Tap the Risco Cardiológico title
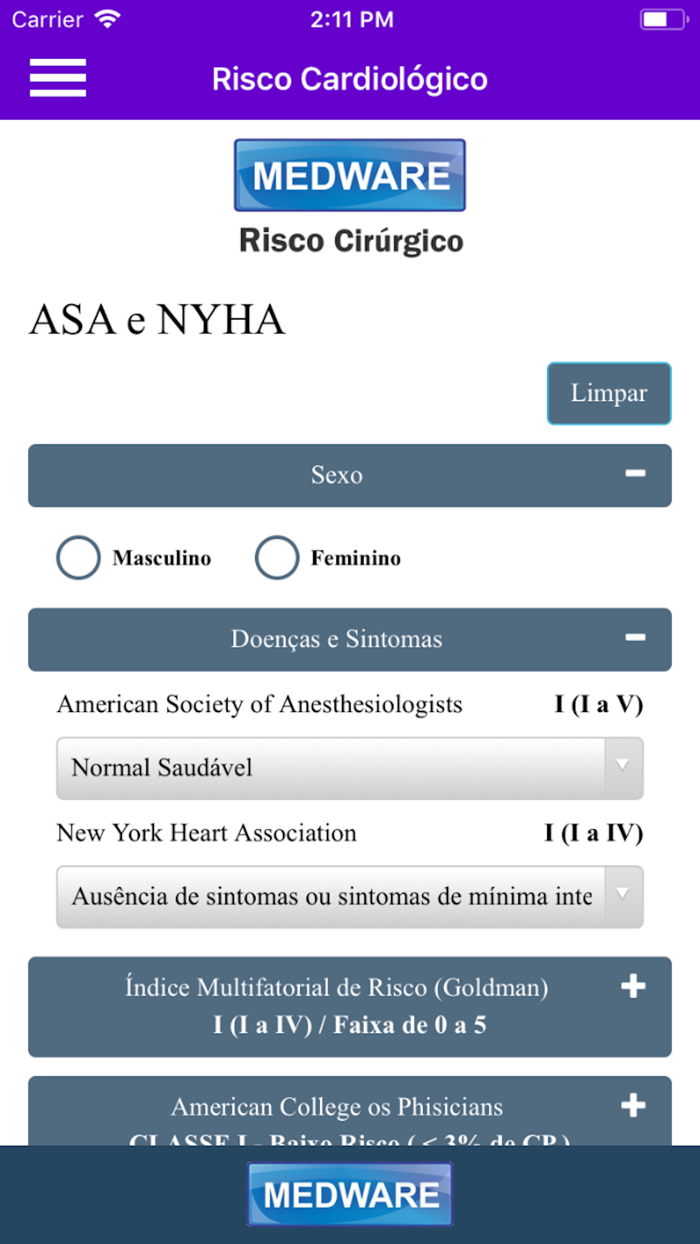The width and height of the screenshot is (700, 1244). click(x=350, y=78)
